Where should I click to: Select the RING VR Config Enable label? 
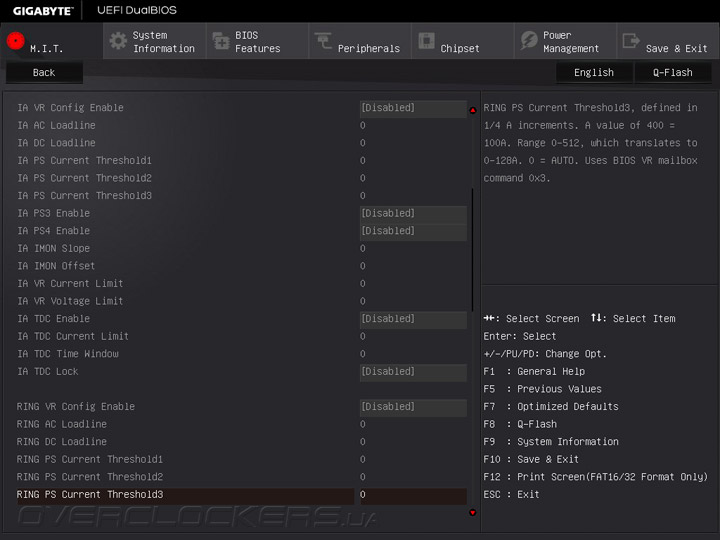(76, 407)
